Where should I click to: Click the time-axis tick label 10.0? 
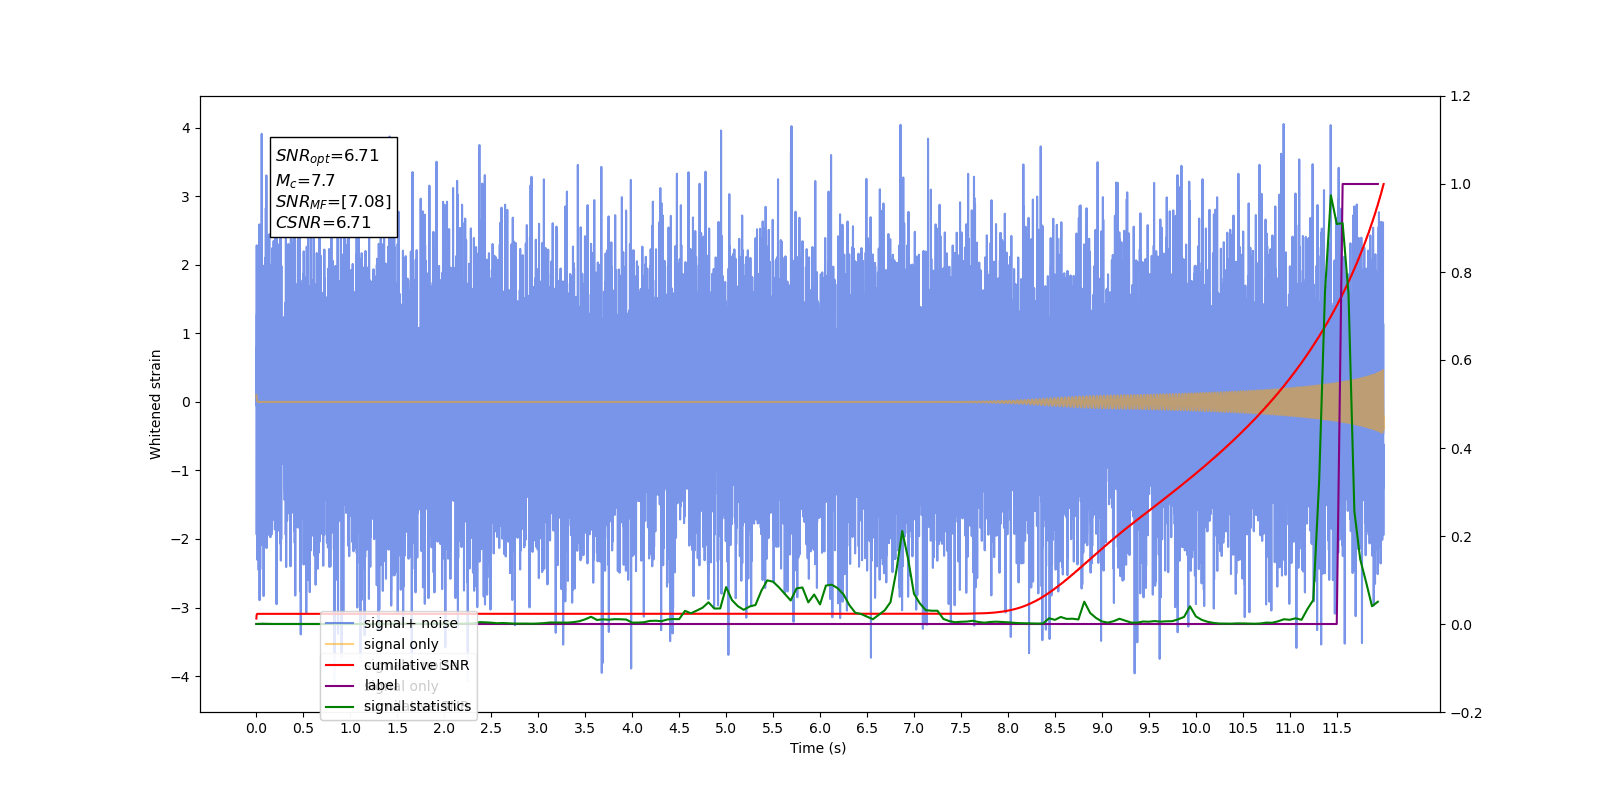coord(1196,728)
